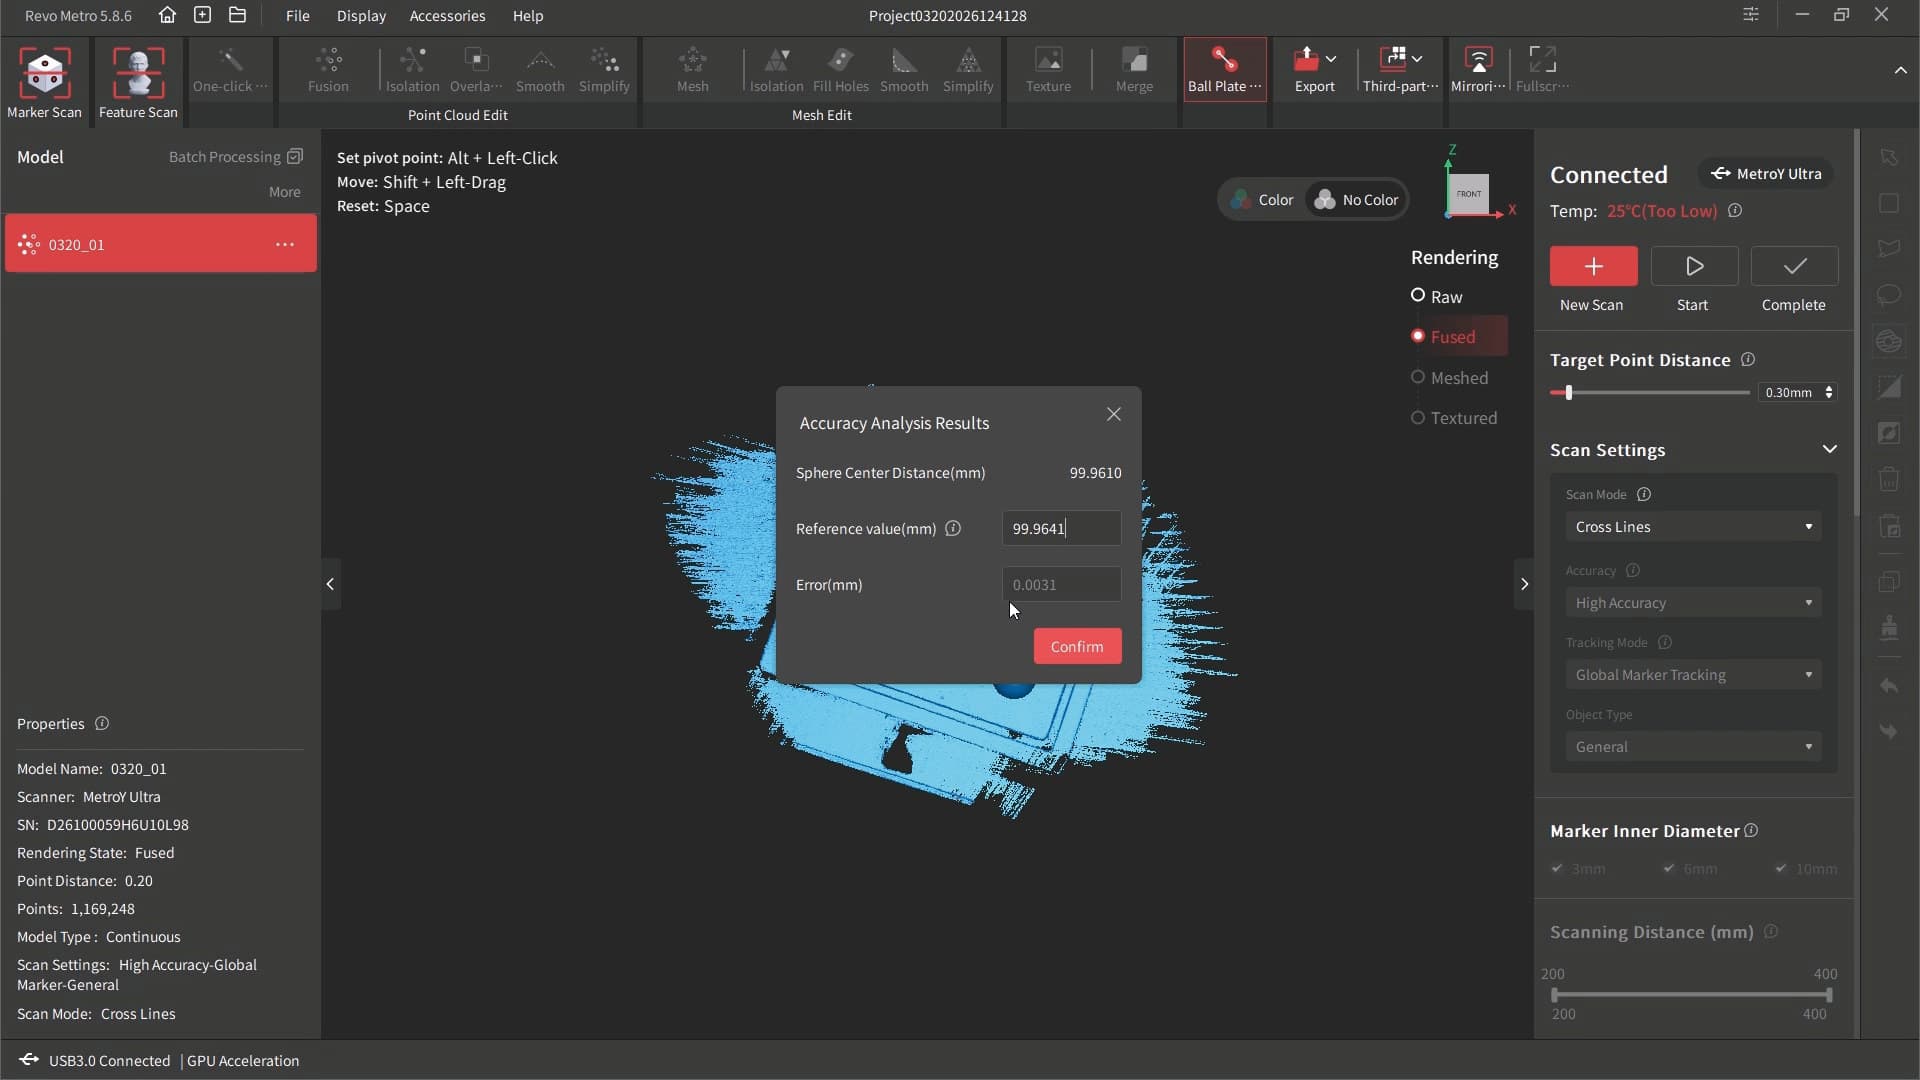This screenshot has width=1920, height=1080.
Task: Switch display to Color mode
Action: coord(1262,200)
